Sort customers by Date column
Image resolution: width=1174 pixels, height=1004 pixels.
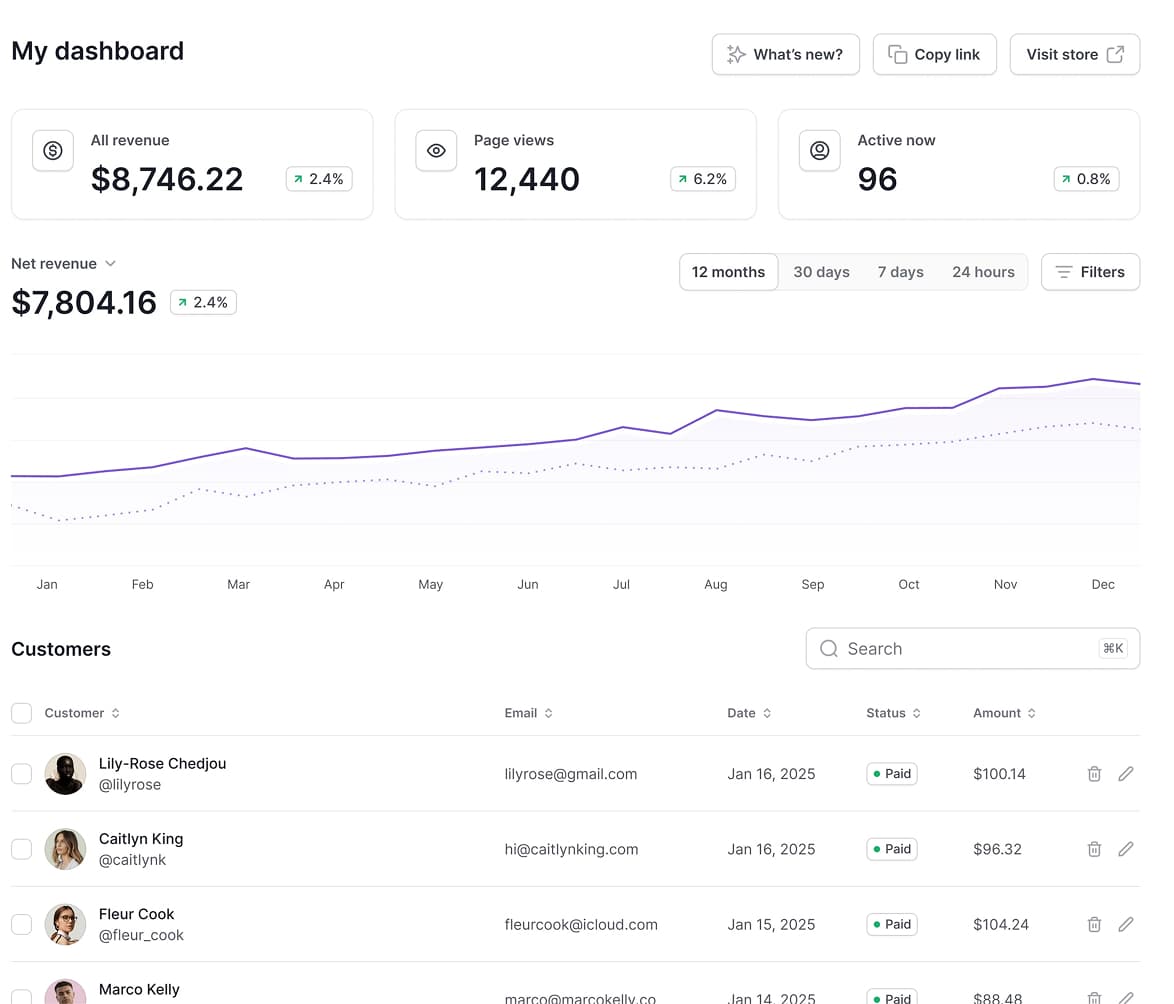[x=749, y=713]
